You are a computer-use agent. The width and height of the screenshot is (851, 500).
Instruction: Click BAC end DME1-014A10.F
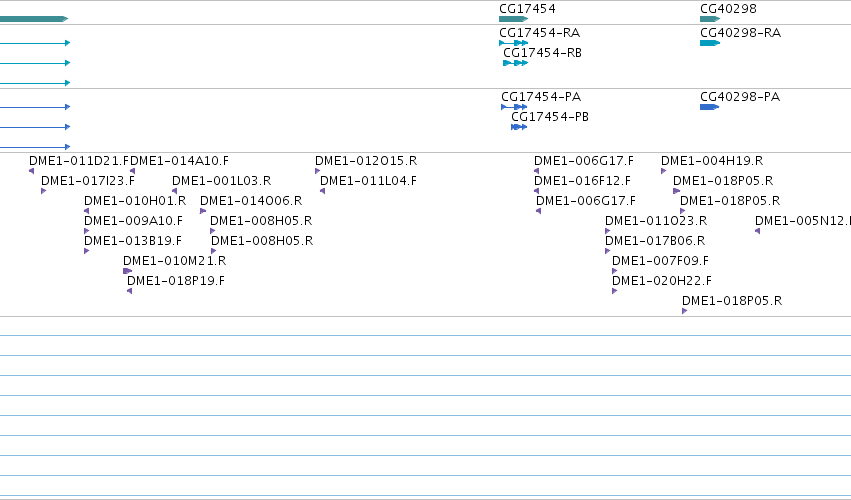pos(180,161)
